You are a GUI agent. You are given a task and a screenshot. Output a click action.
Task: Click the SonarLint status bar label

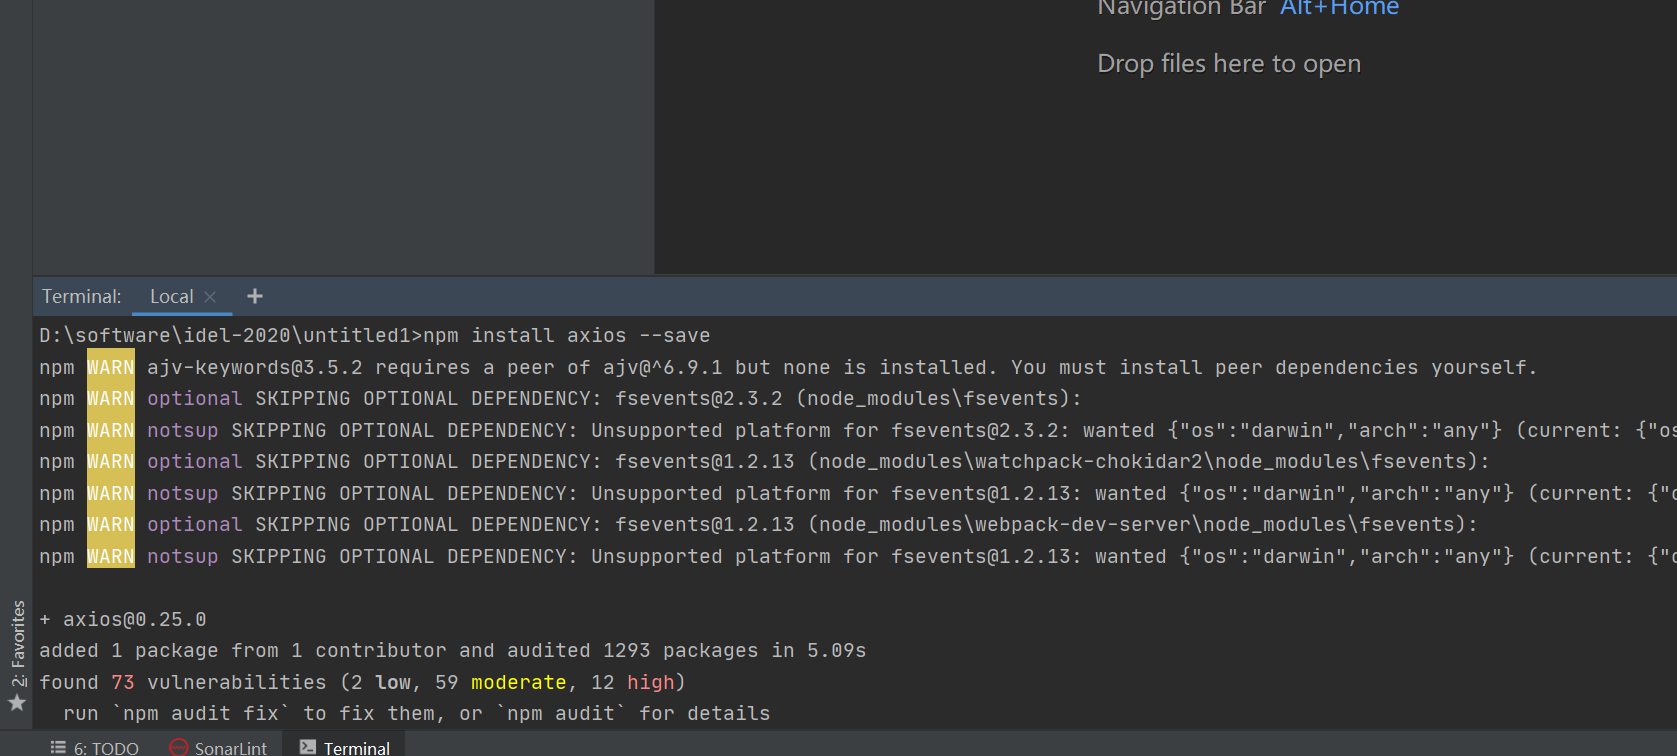tap(230, 747)
